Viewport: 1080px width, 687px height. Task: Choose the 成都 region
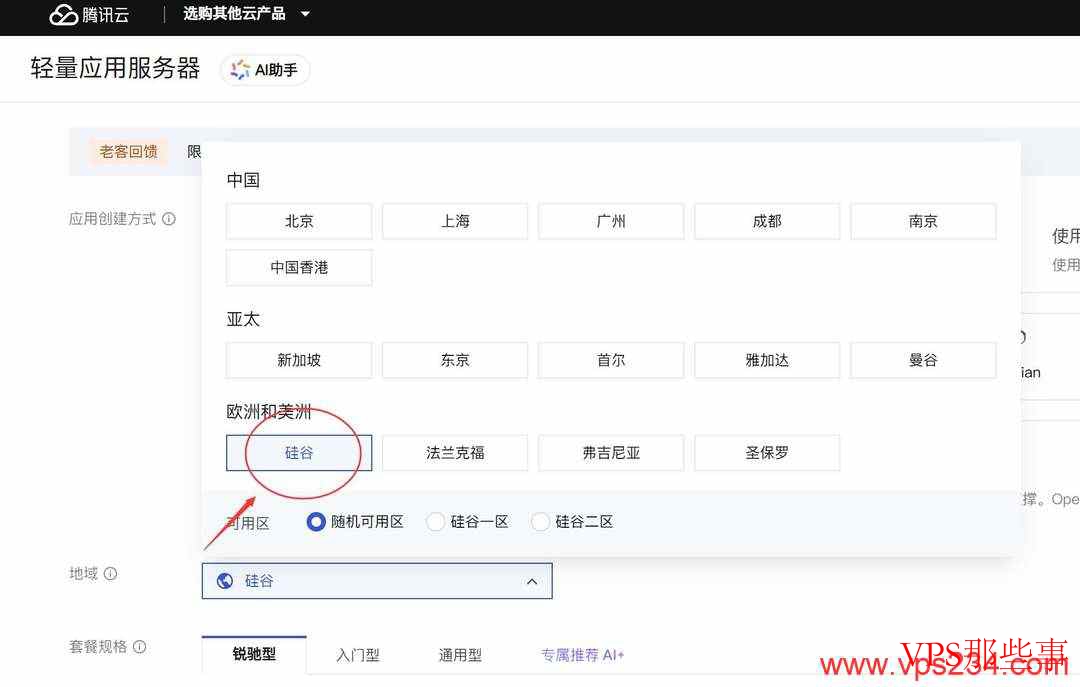[767, 221]
